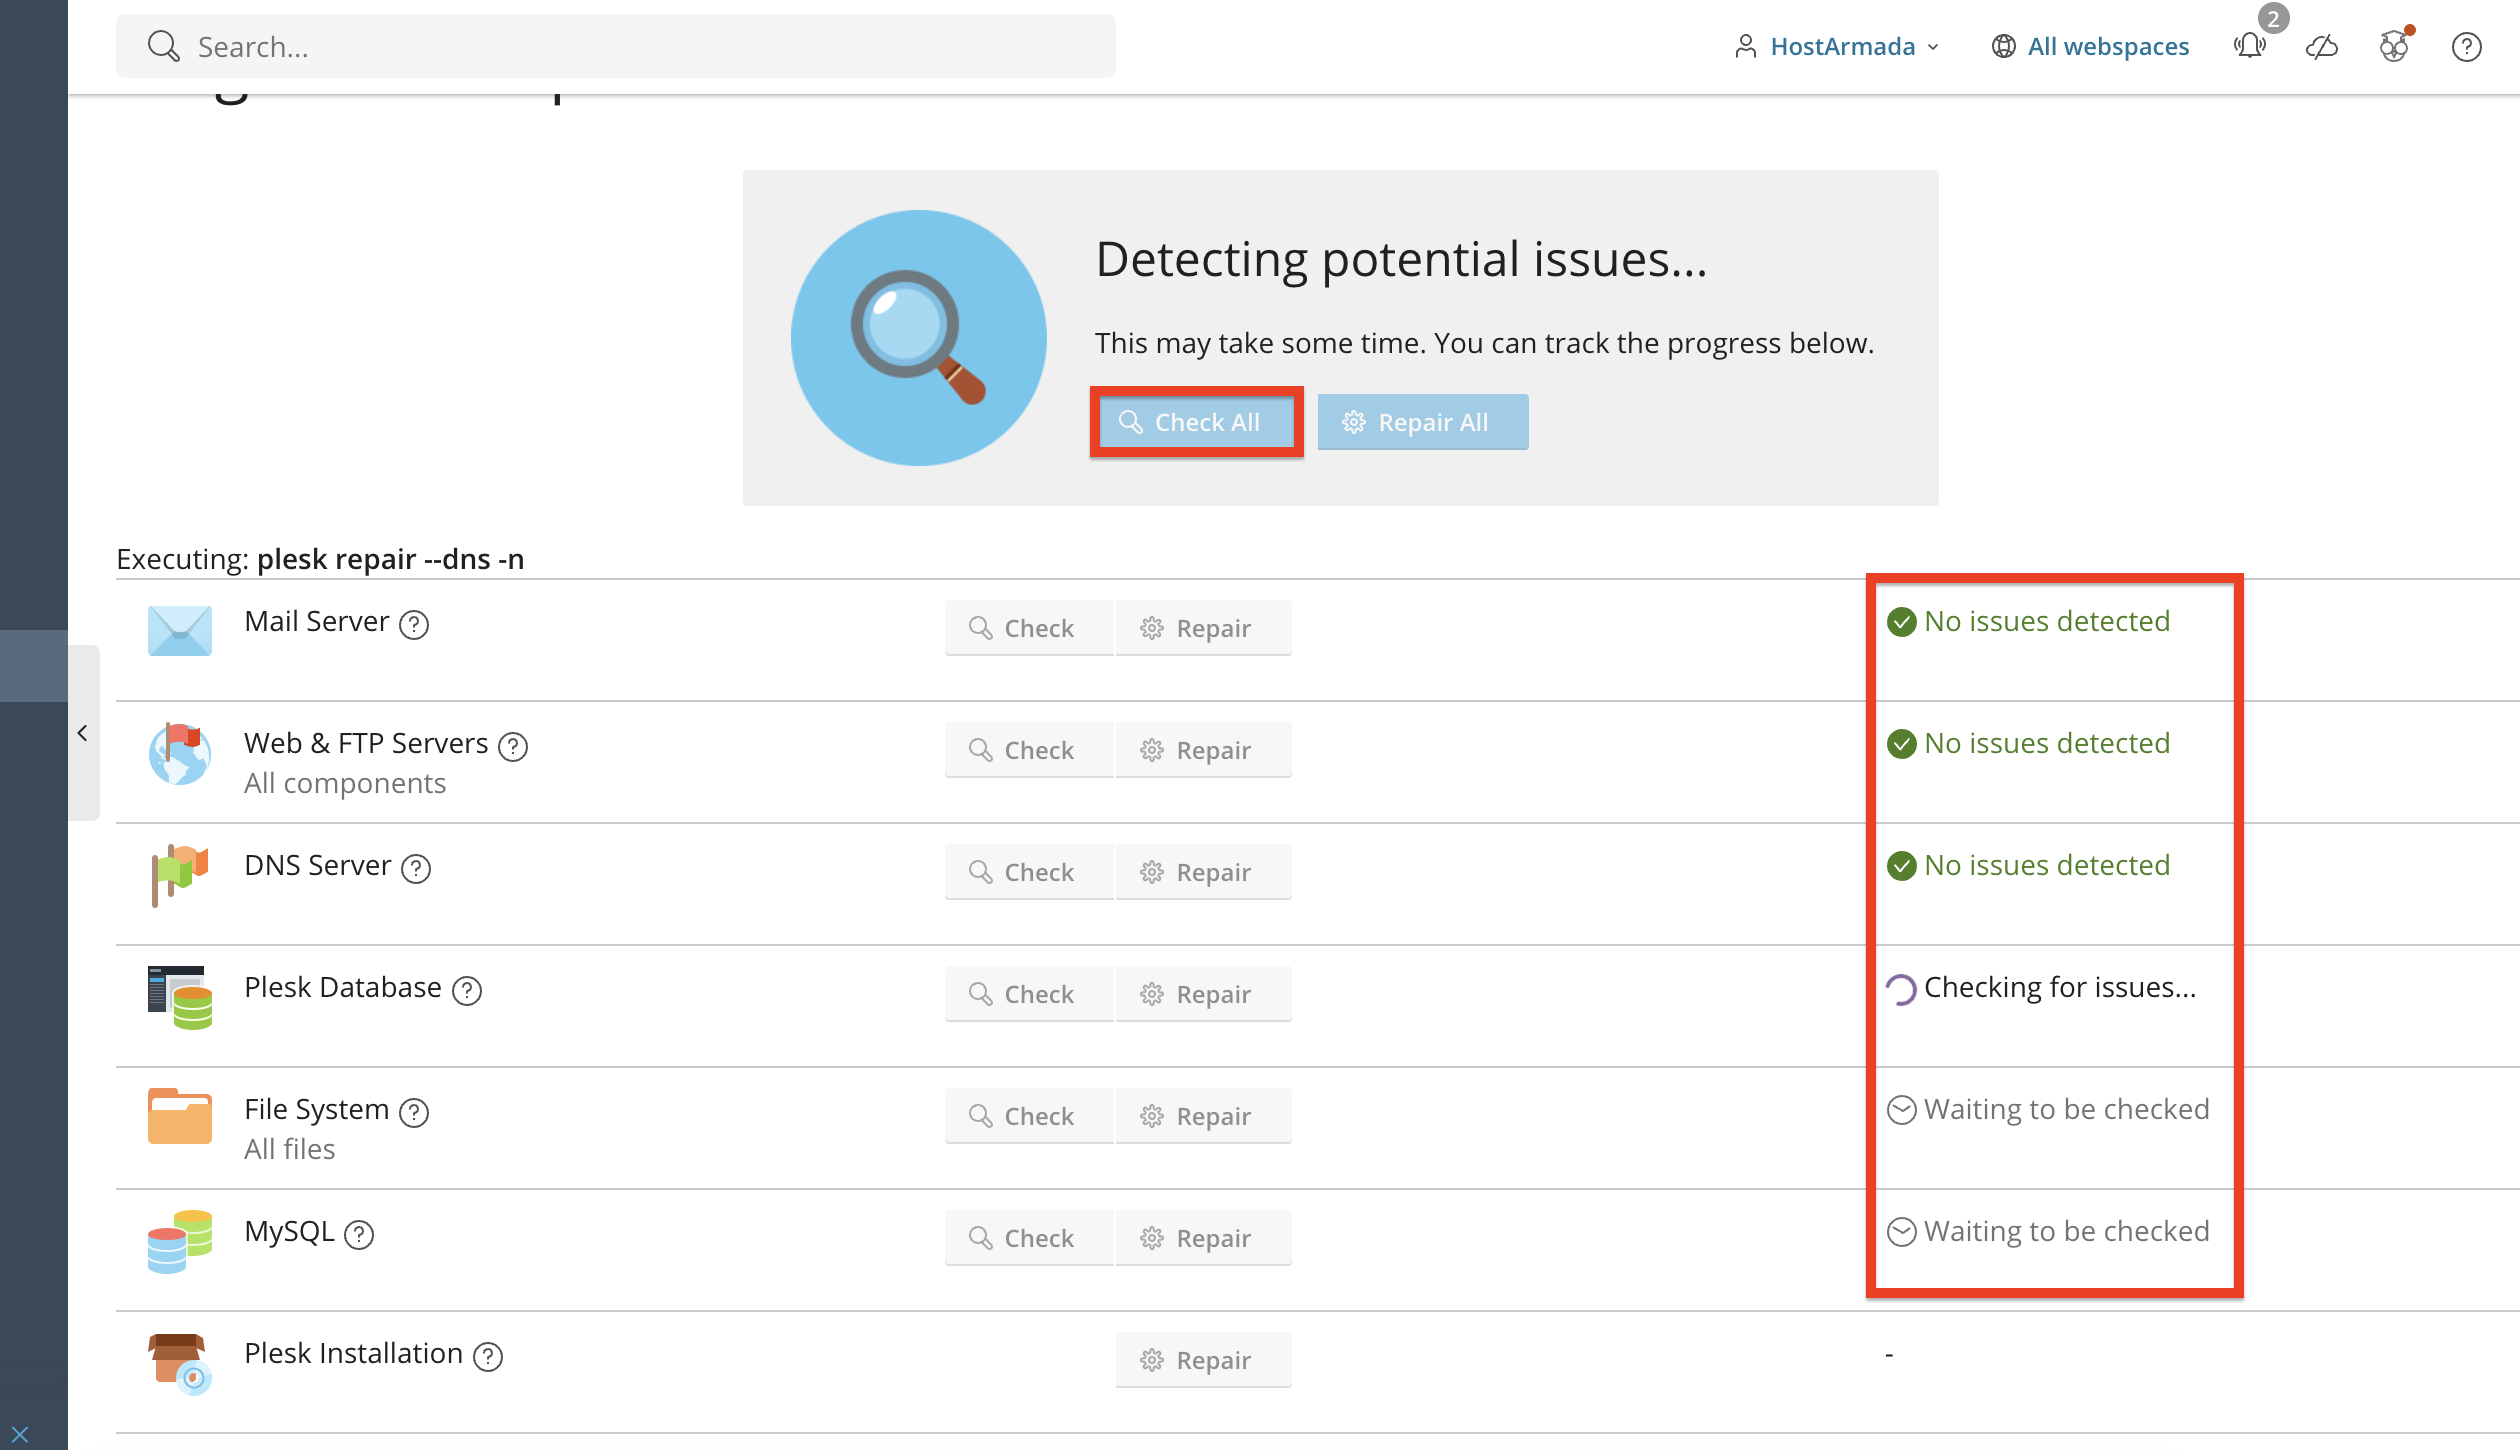
Task: Repair the Plesk Installation
Action: [1203, 1360]
